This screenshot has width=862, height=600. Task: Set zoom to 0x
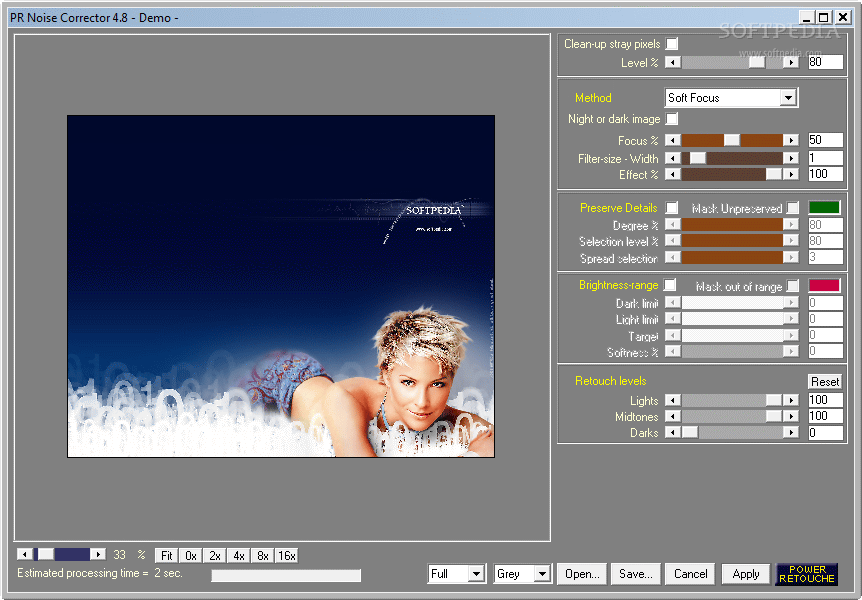coord(191,555)
